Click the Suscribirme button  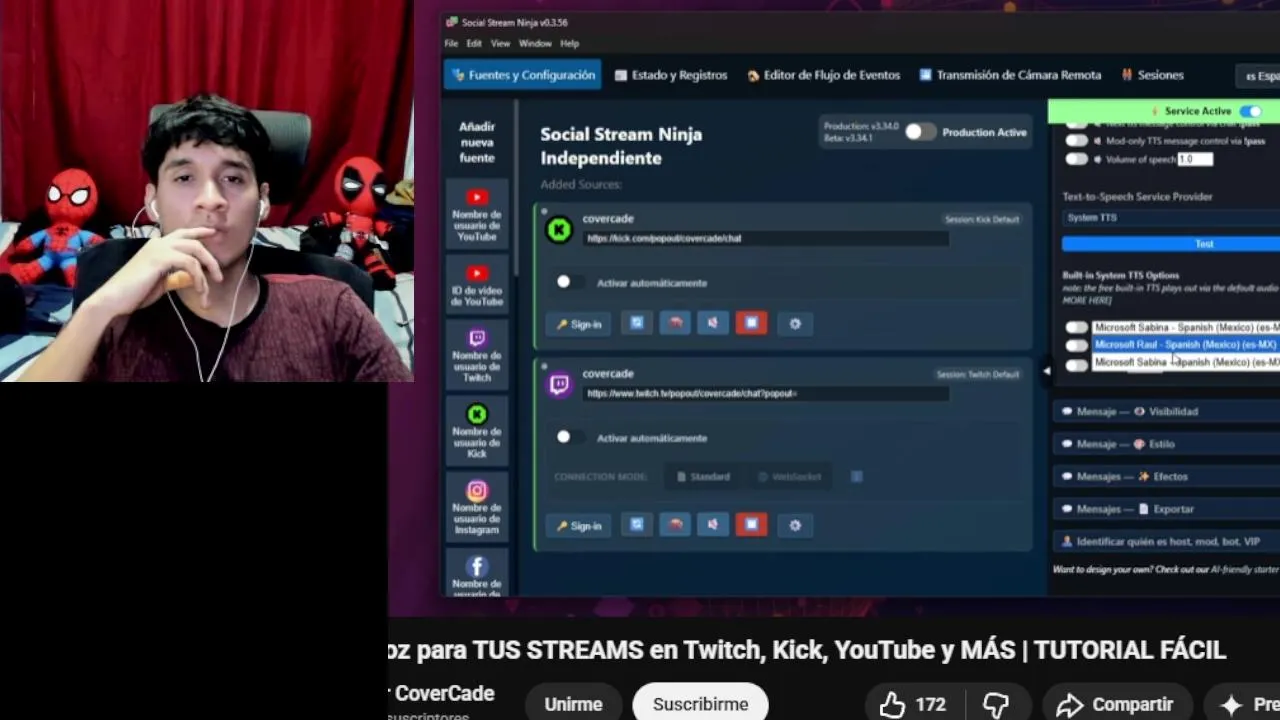click(700, 704)
